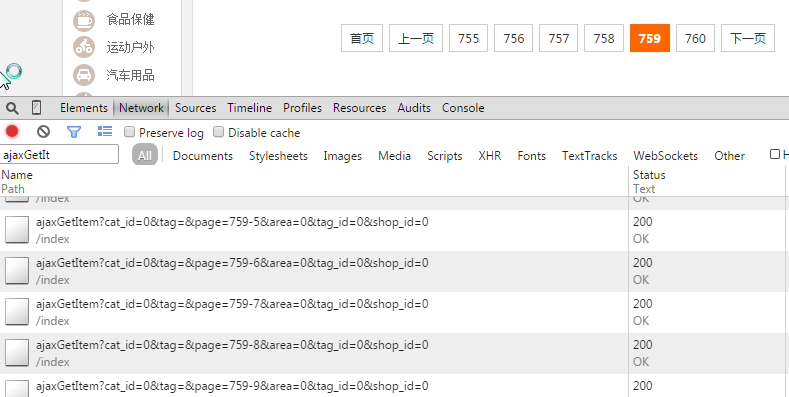This screenshot has height=397, width=789.
Task: Select the ajaxGetItem page=759-8 request
Action: (232, 345)
